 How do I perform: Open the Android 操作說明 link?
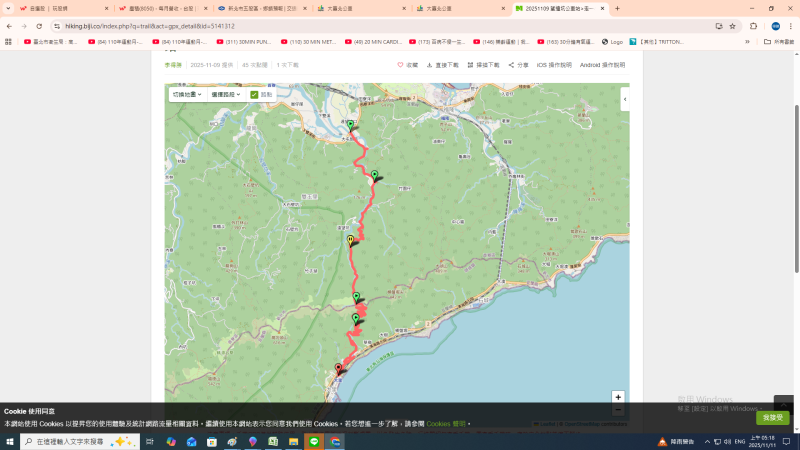click(602, 65)
